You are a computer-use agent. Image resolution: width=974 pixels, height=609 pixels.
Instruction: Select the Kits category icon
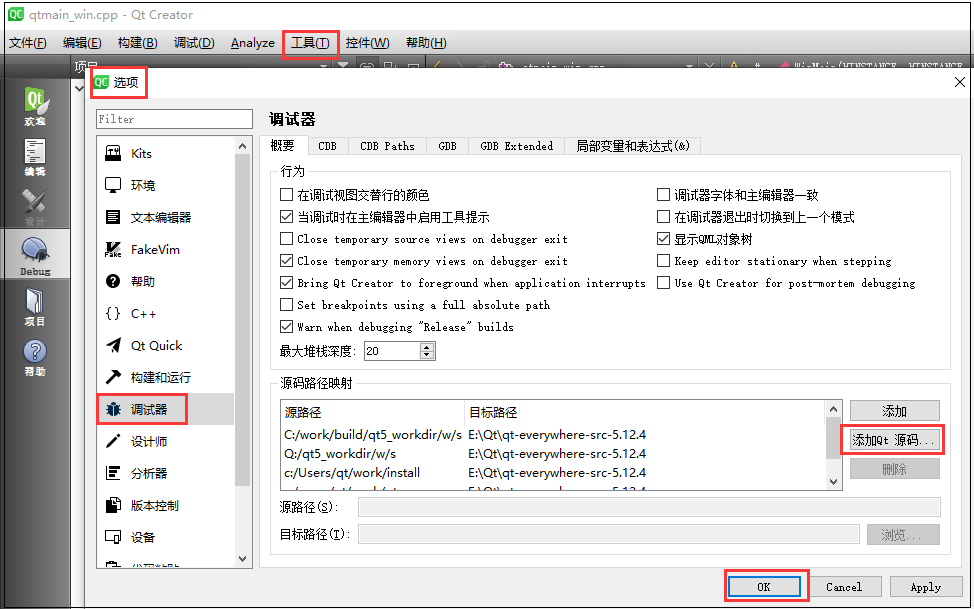click(113, 153)
